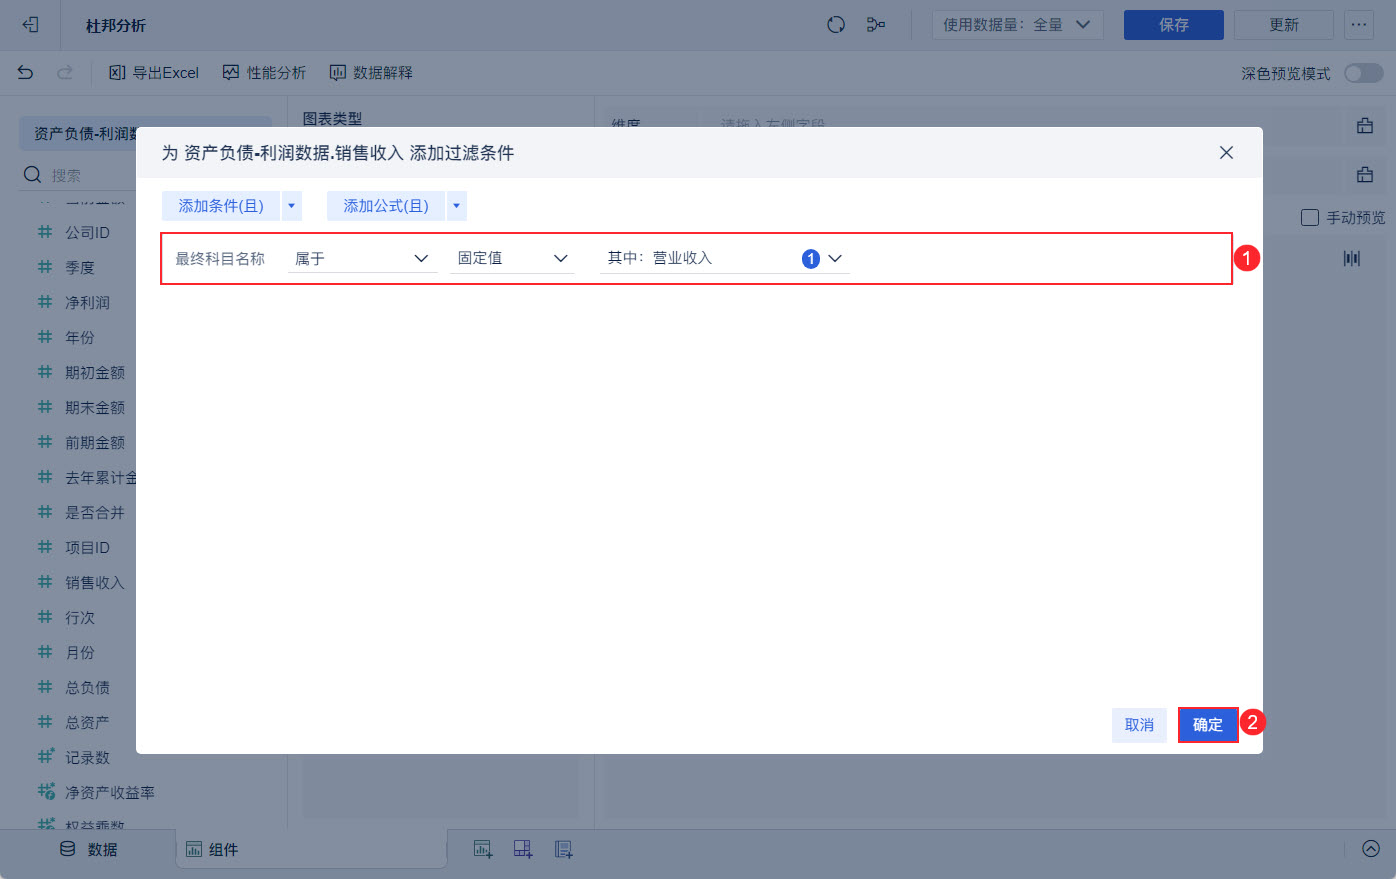Select the 净资产收益率 calculated field
1396x879 pixels.
click(x=110, y=792)
